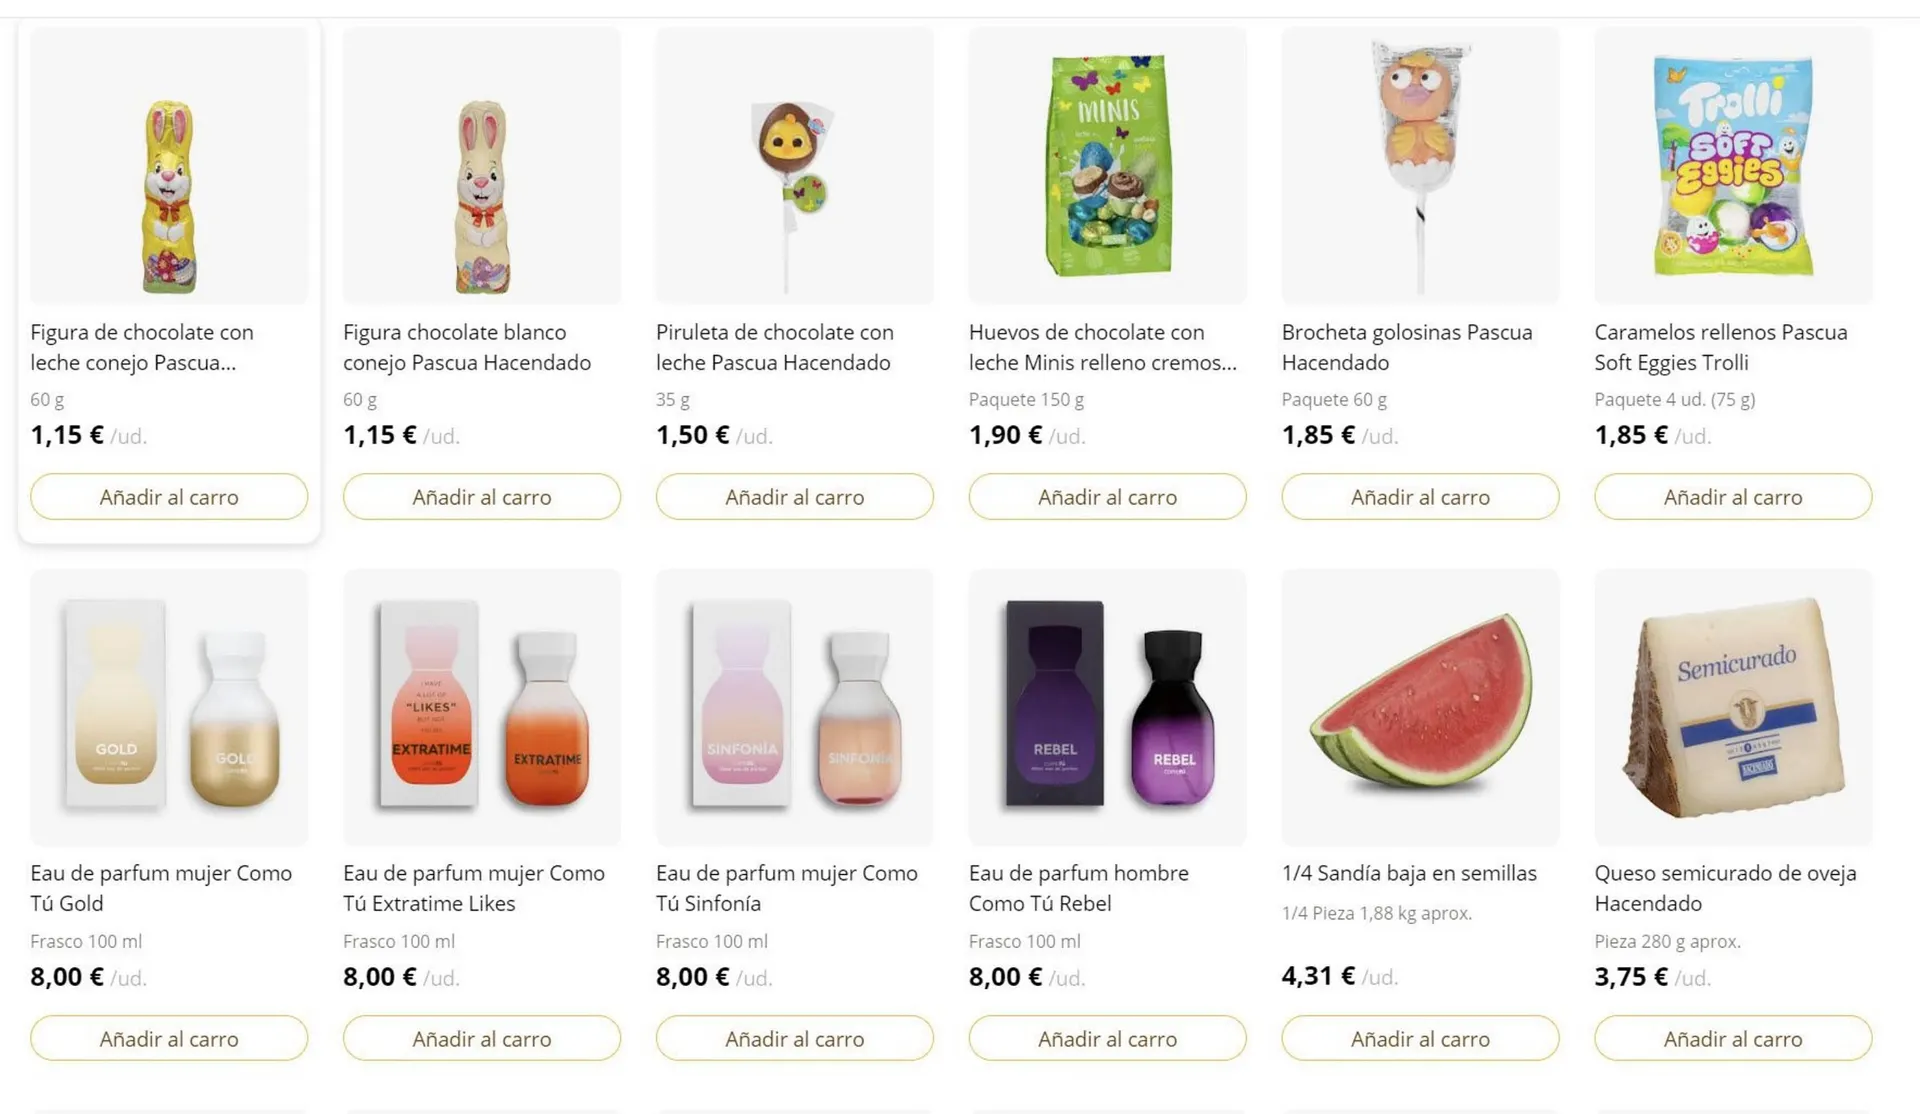The height and width of the screenshot is (1114, 1920).
Task: Open the watermelon quarter product image
Action: click(x=1420, y=707)
